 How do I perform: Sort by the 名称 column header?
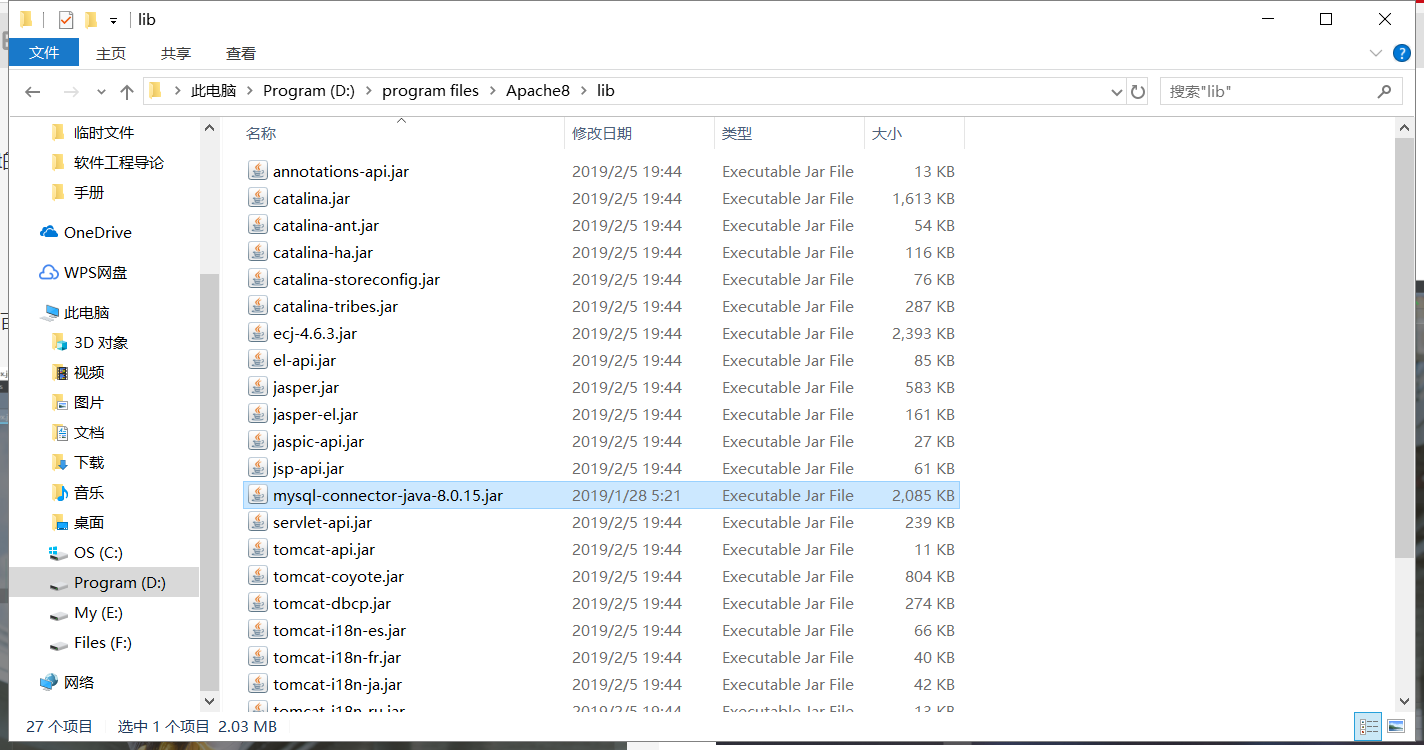pyautogui.click(x=403, y=133)
